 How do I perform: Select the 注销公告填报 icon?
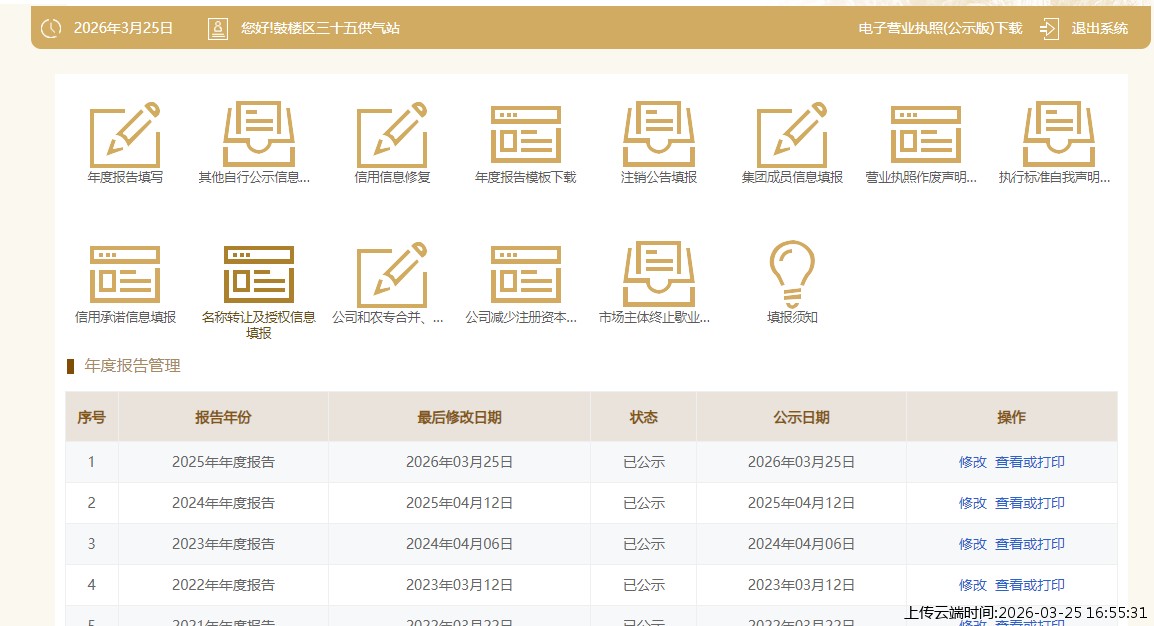pyautogui.click(x=658, y=135)
